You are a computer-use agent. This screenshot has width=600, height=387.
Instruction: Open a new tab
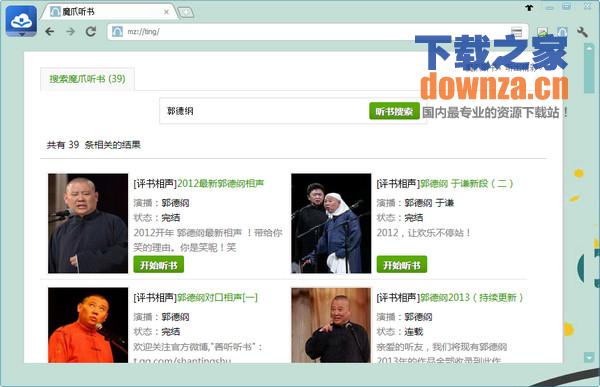click(x=186, y=13)
